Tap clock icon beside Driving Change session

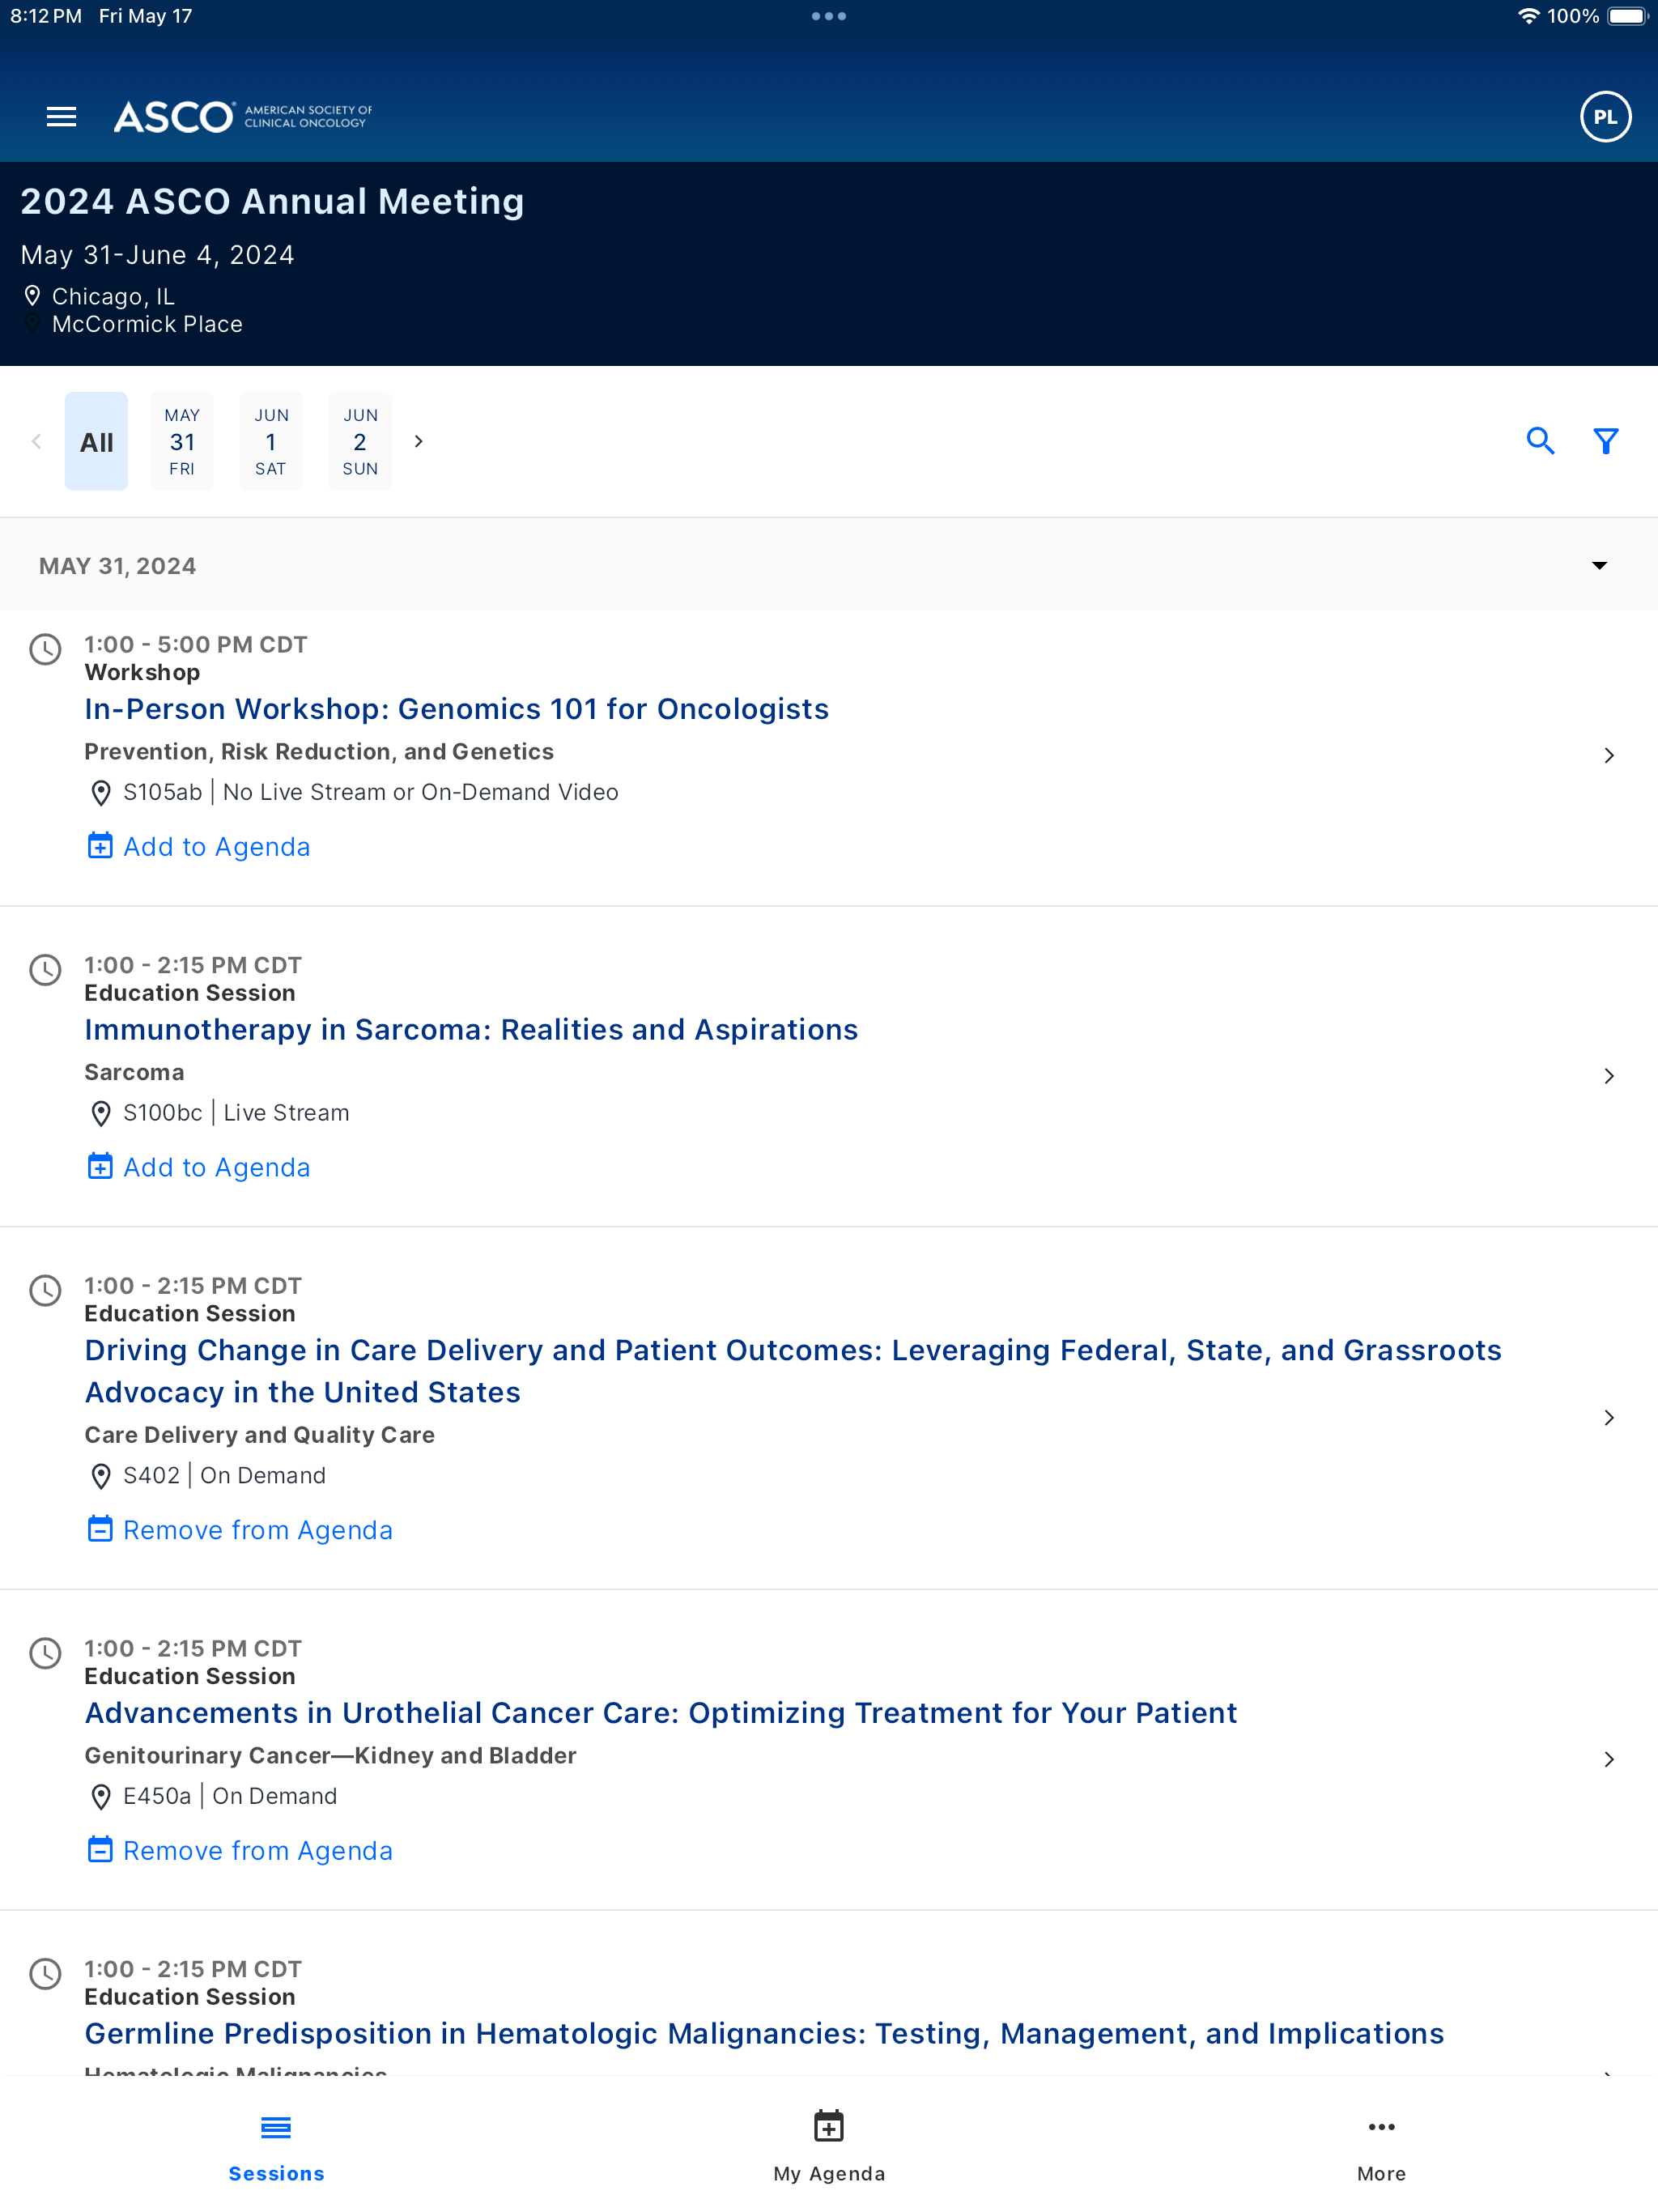tap(45, 1290)
